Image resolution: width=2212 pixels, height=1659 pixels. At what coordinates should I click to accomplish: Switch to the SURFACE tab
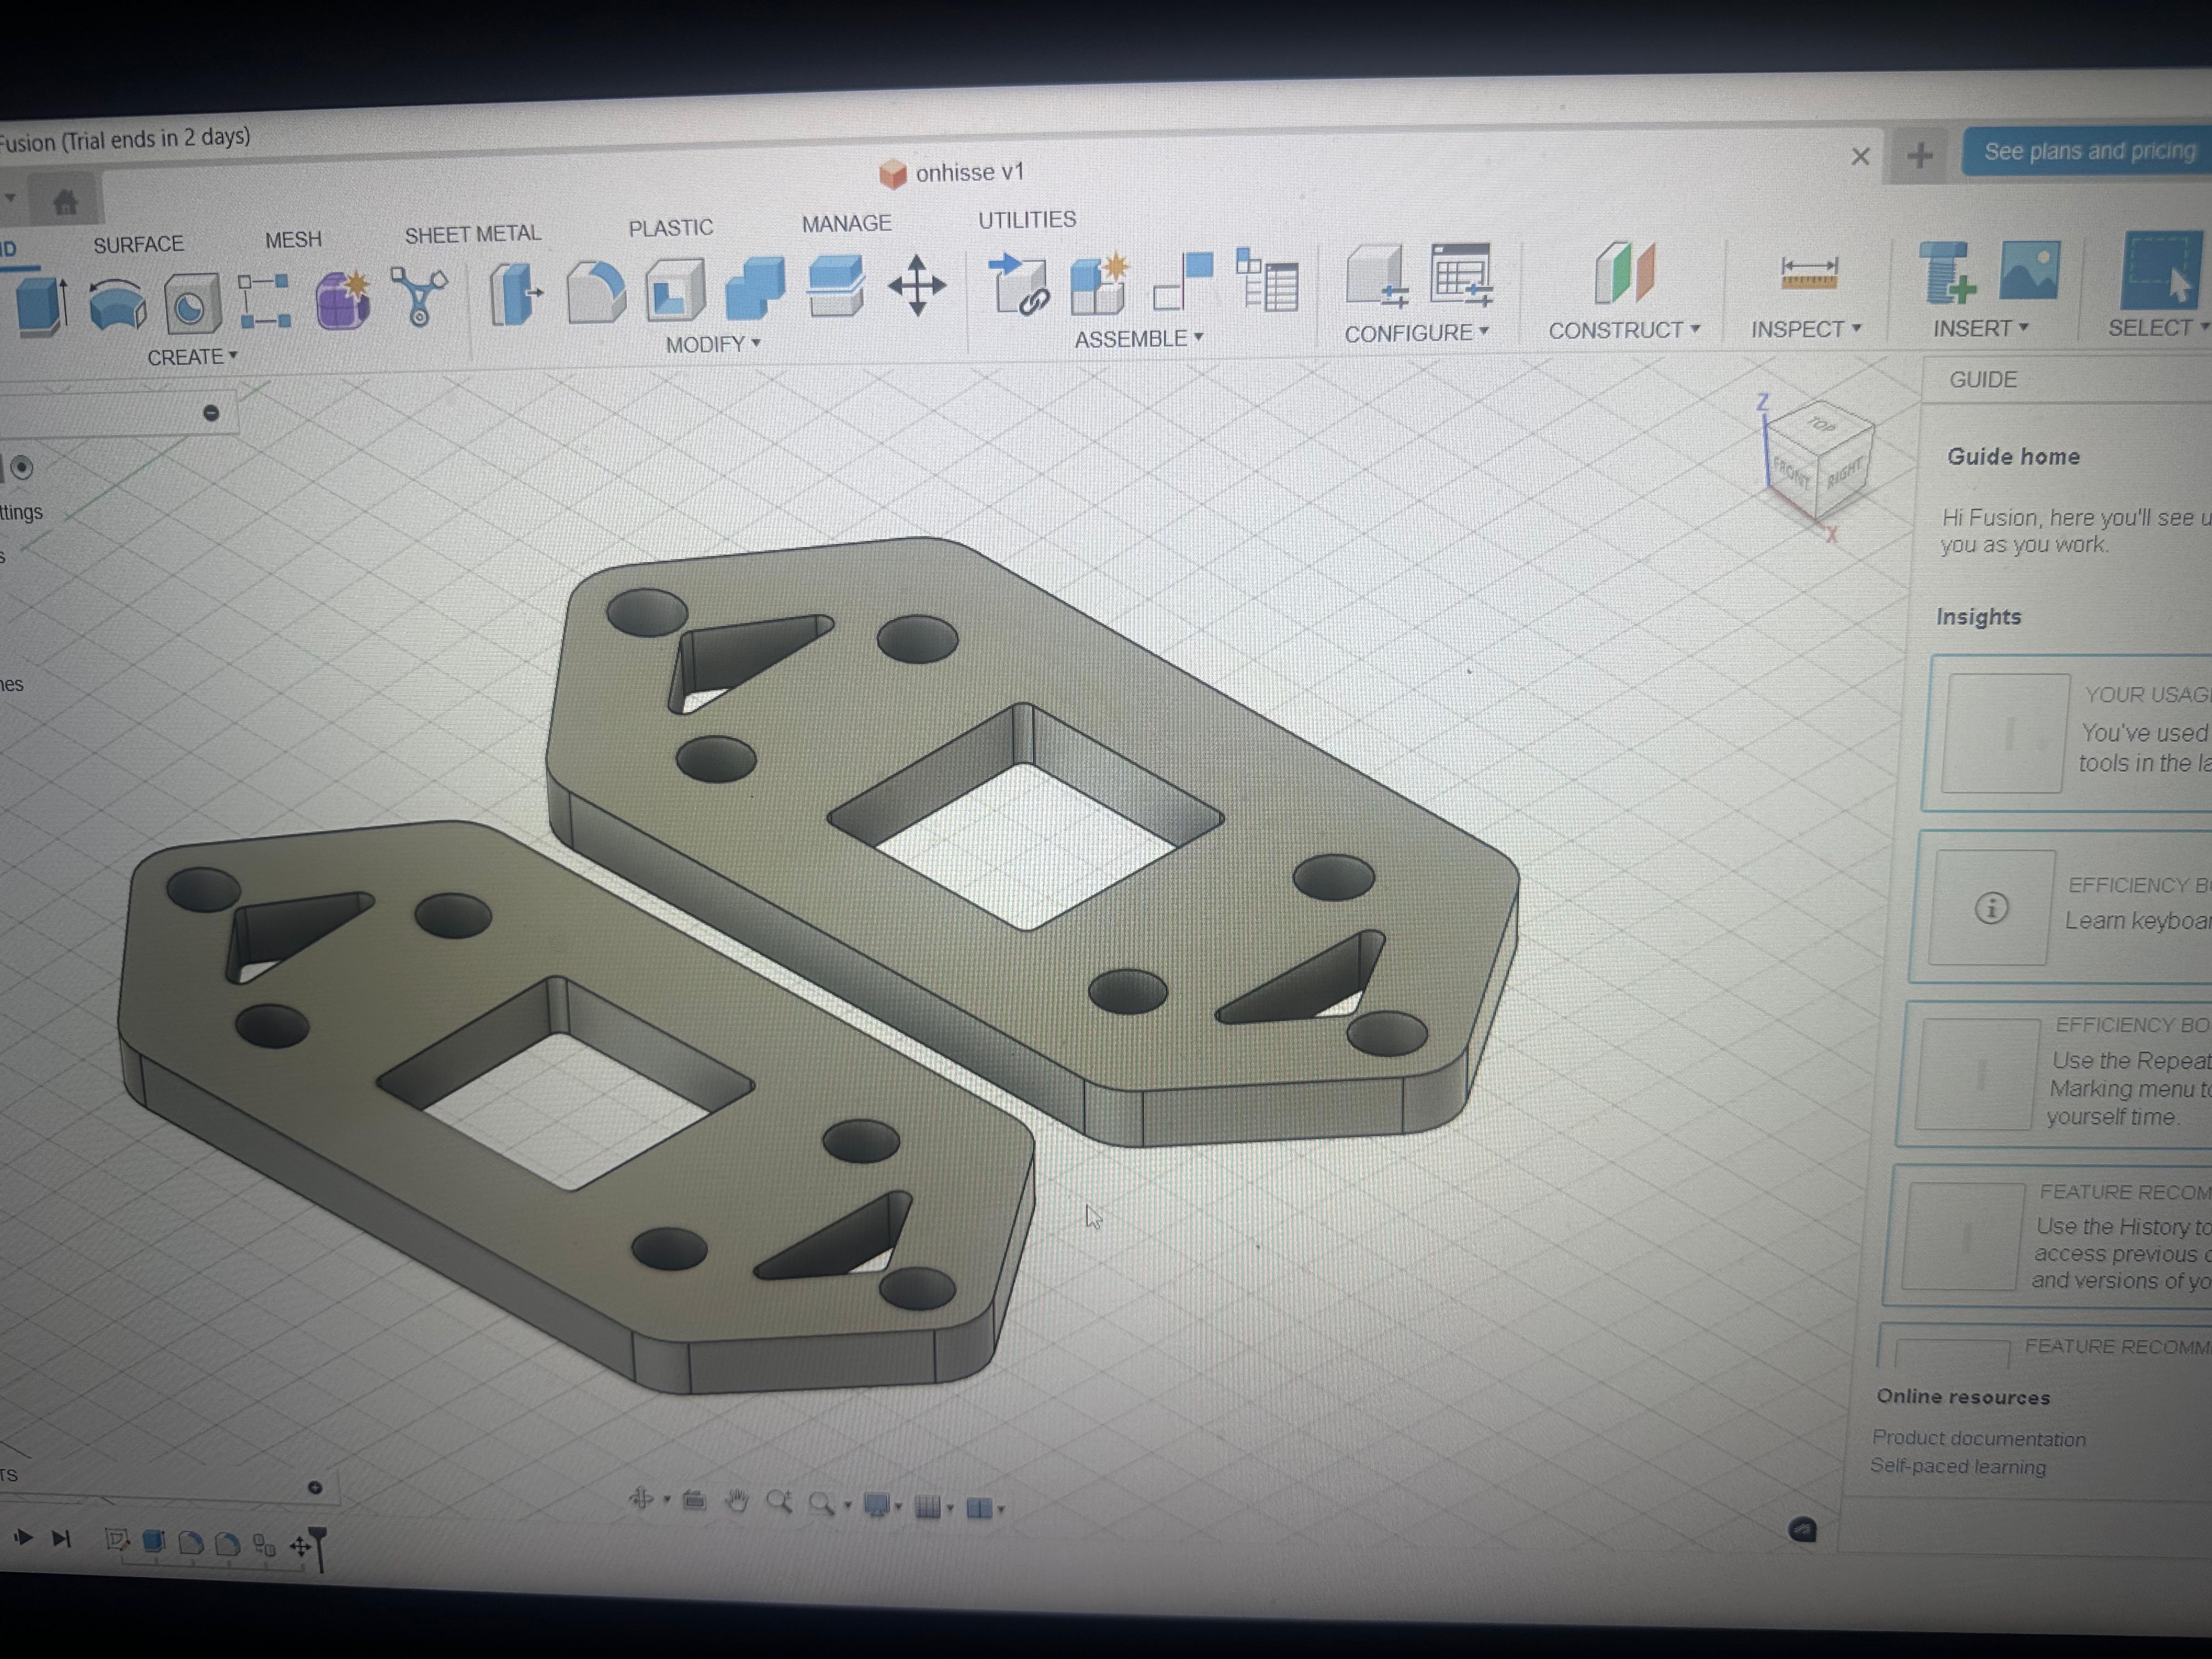pos(138,244)
